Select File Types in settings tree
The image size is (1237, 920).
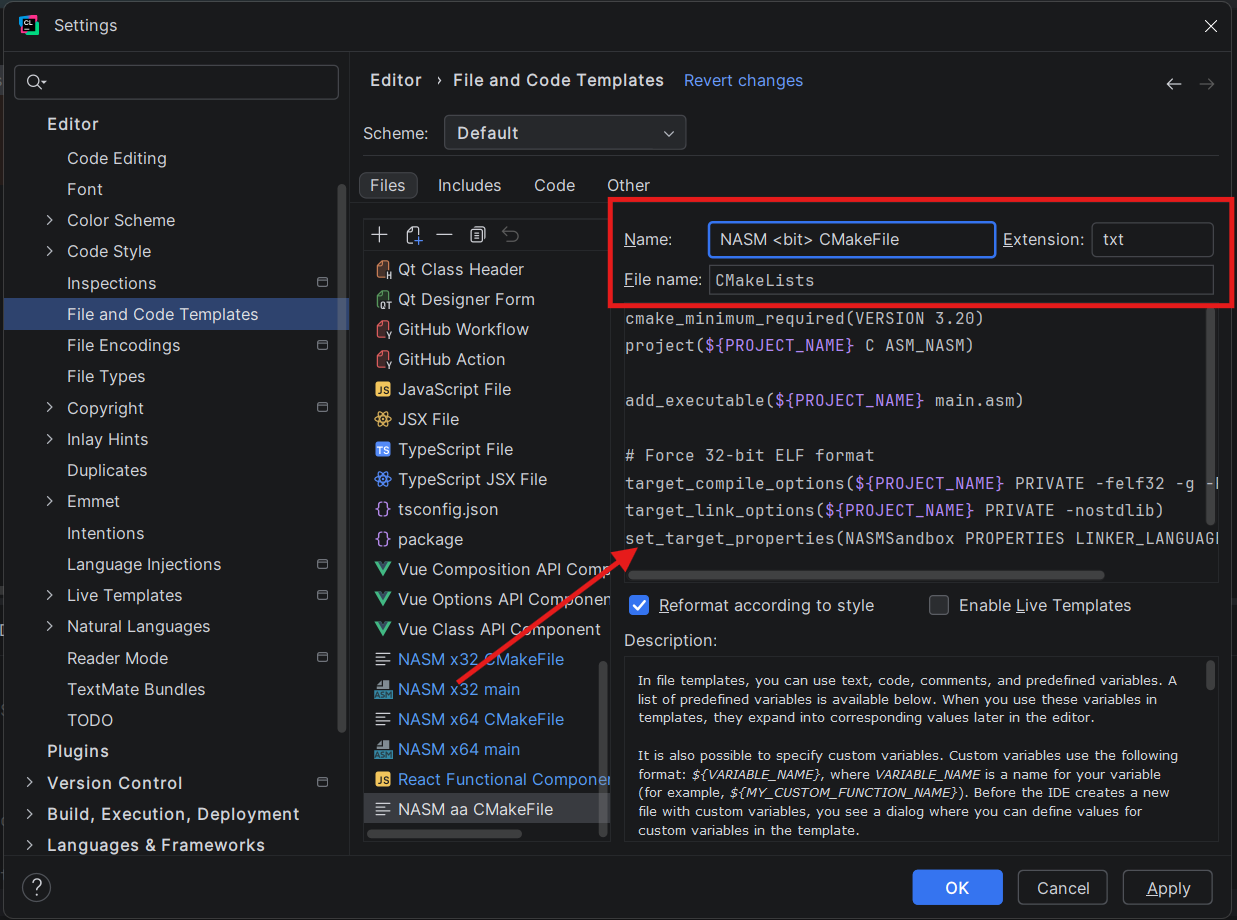point(106,376)
